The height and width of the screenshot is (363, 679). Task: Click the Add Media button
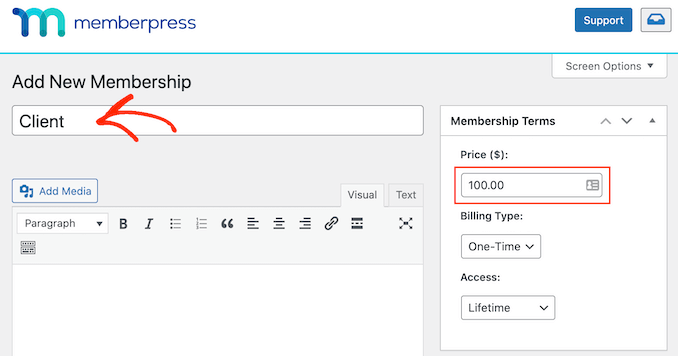point(55,191)
